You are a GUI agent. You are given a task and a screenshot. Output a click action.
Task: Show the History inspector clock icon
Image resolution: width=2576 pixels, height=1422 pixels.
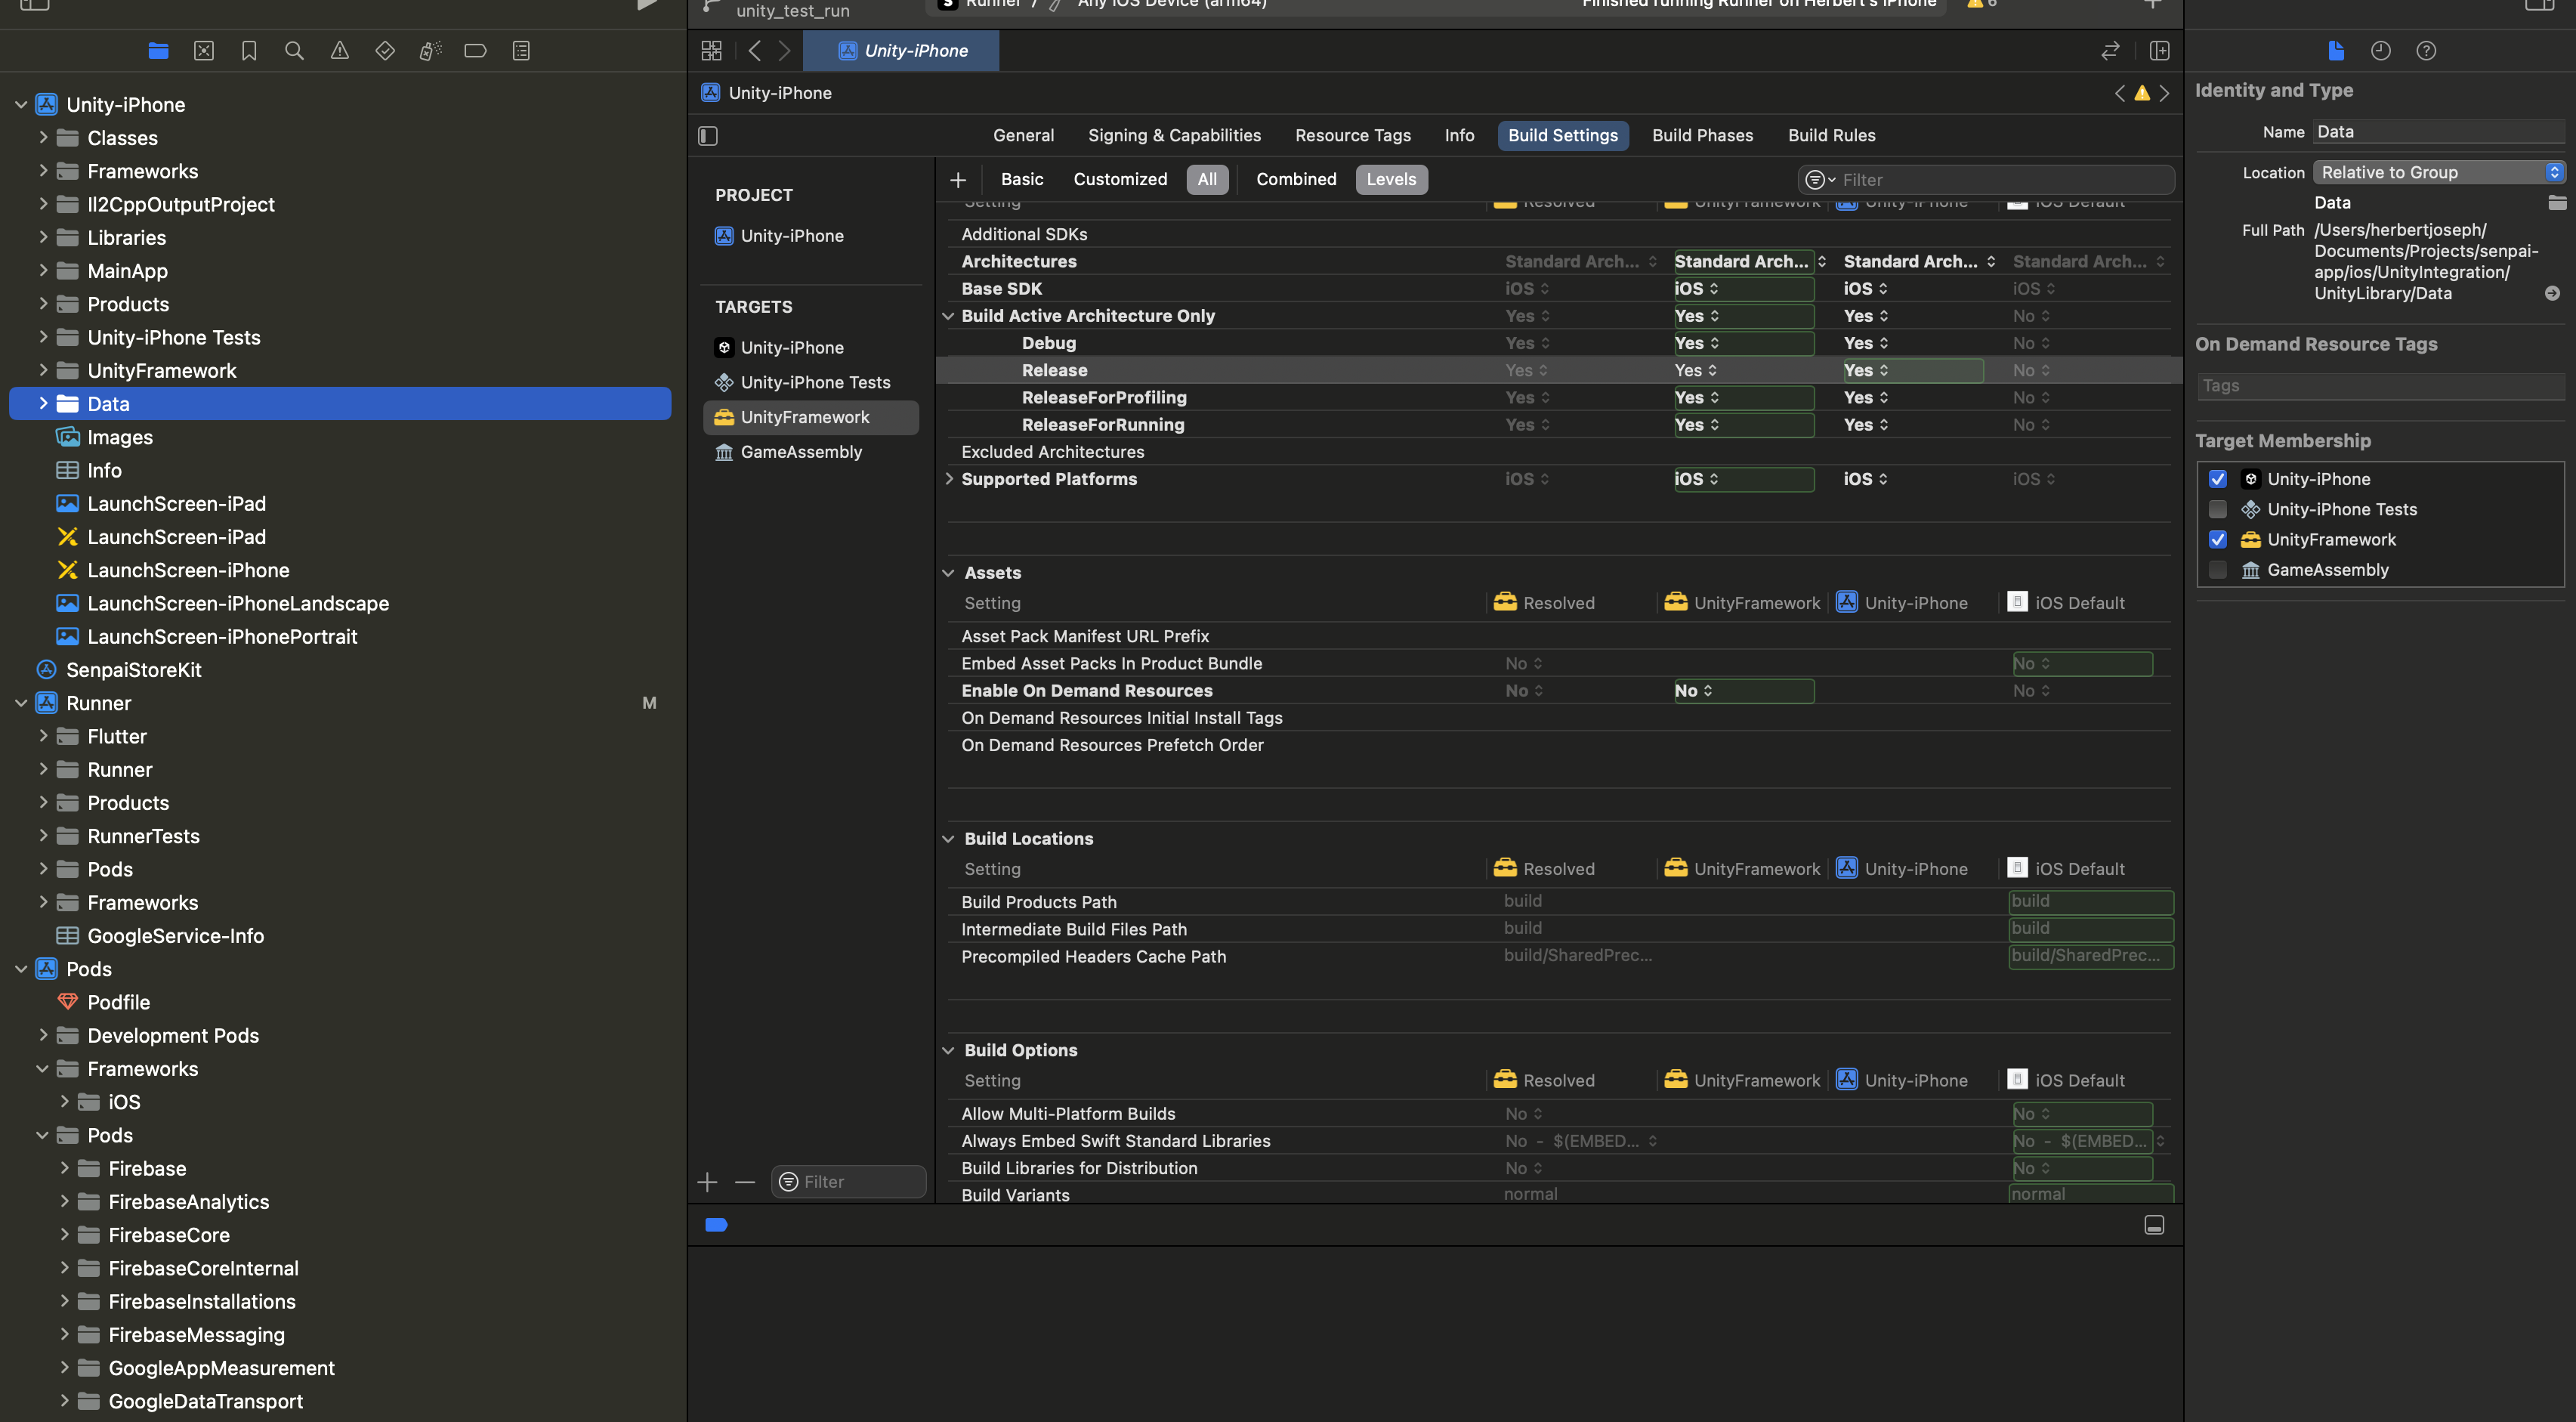coord(2380,51)
